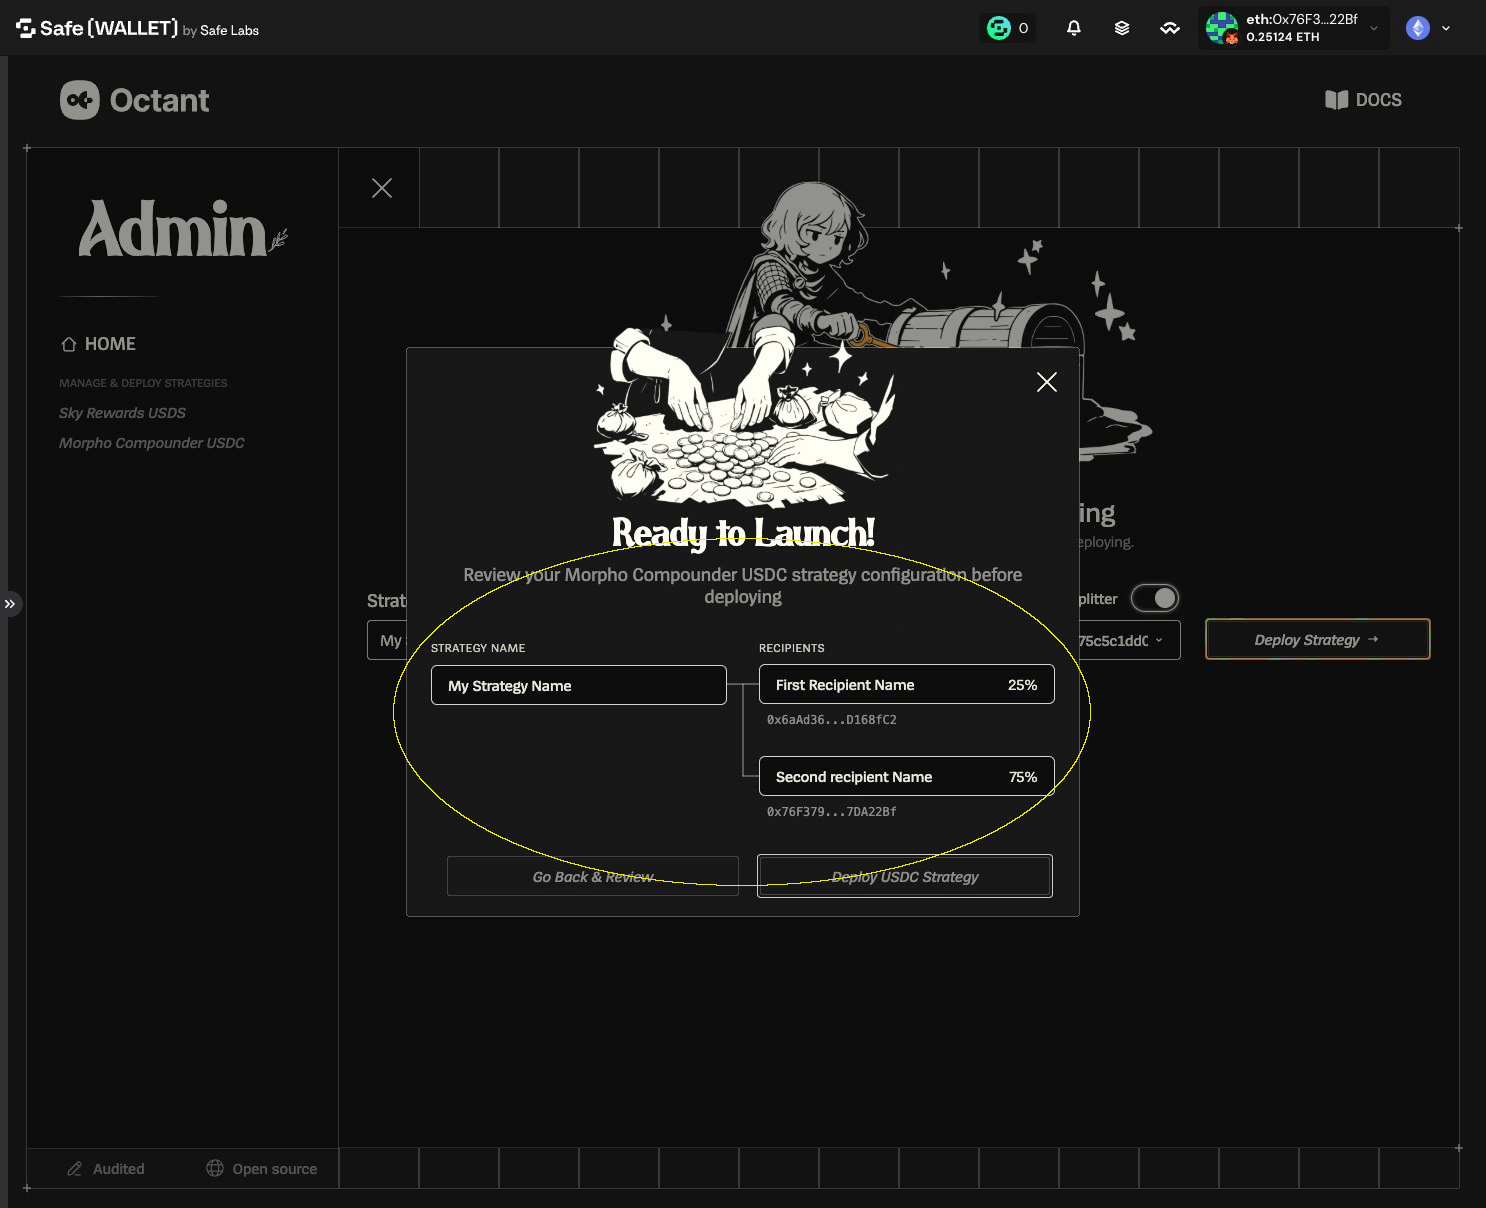Open Morpho Compounder USDC strategy
Screen dimensions: 1486x1208
pyautogui.click(x=151, y=443)
